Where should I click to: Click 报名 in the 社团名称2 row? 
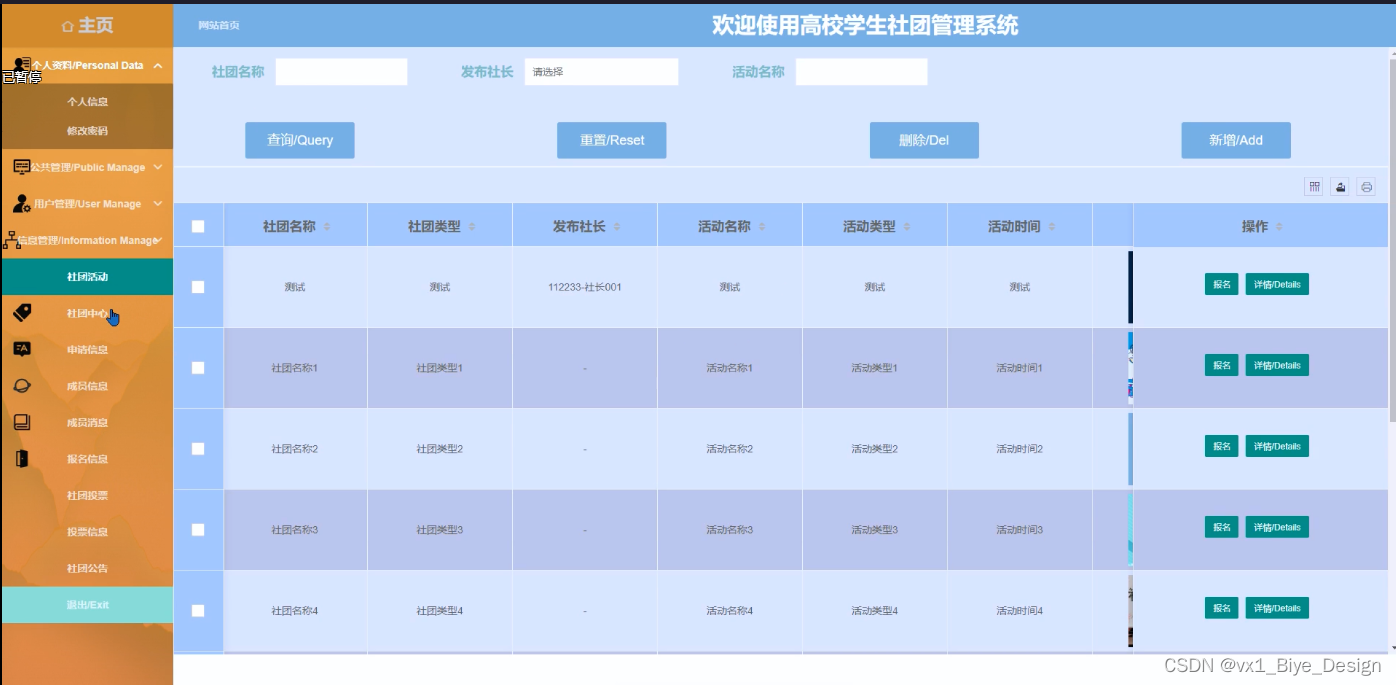1222,447
